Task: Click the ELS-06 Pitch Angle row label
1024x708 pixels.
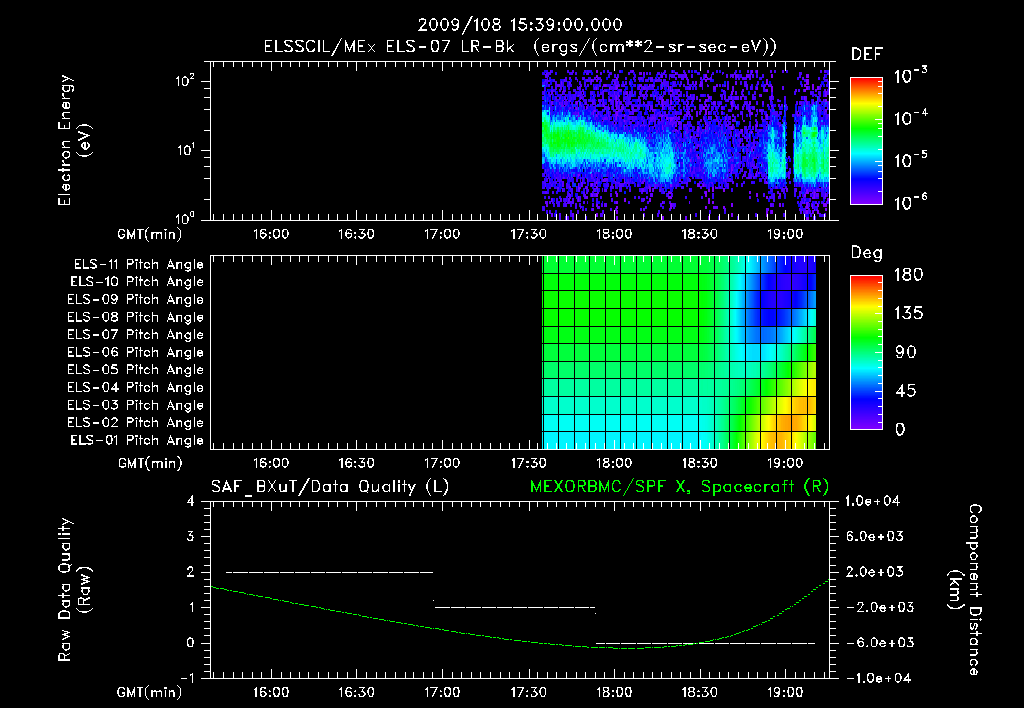Action: (135, 352)
